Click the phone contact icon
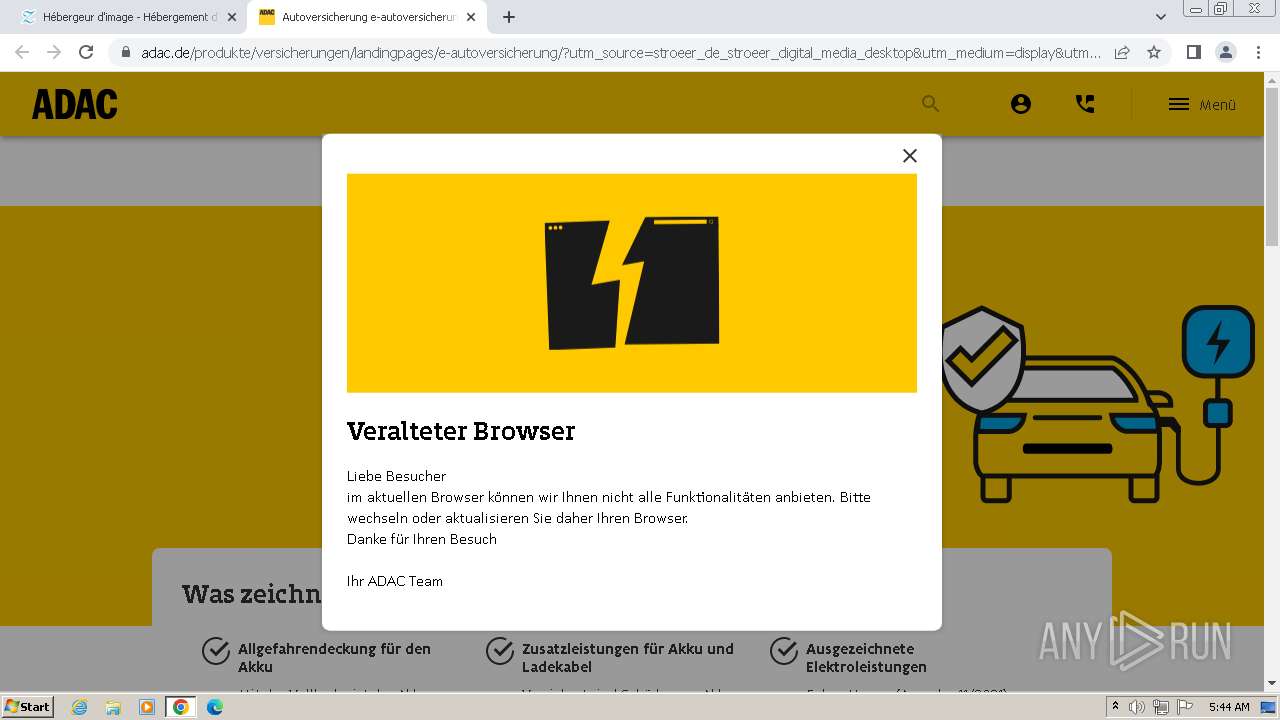 click(1085, 104)
